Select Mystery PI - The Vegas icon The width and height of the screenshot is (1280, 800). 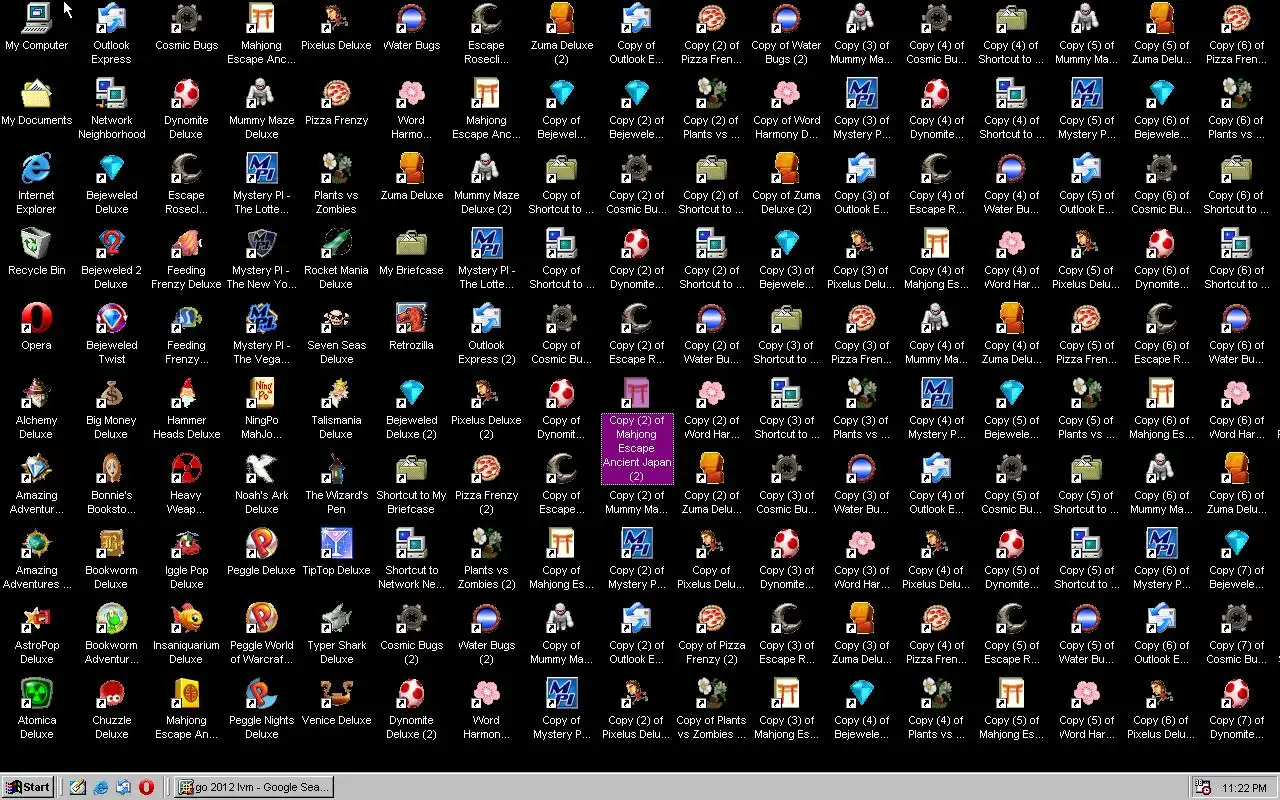click(x=262, y=335)
